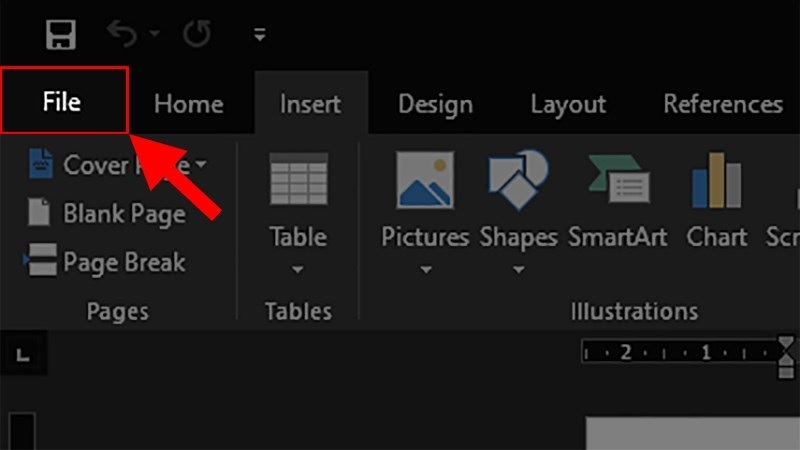Screen dimensions: 800x450
Task: Expand the Shapes dropdown arrow
Action: point(518,269)
